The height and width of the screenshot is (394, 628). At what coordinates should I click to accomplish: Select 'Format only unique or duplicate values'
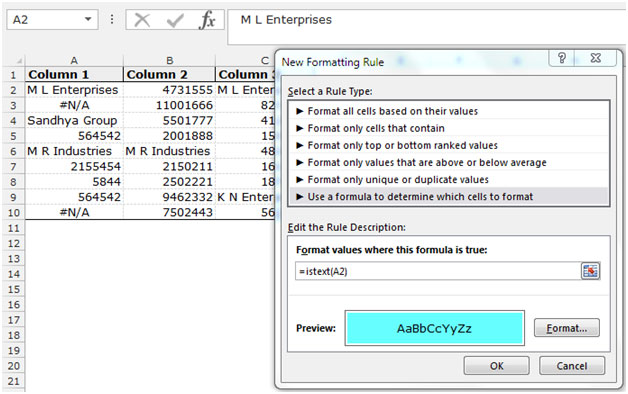coord(449,179)
